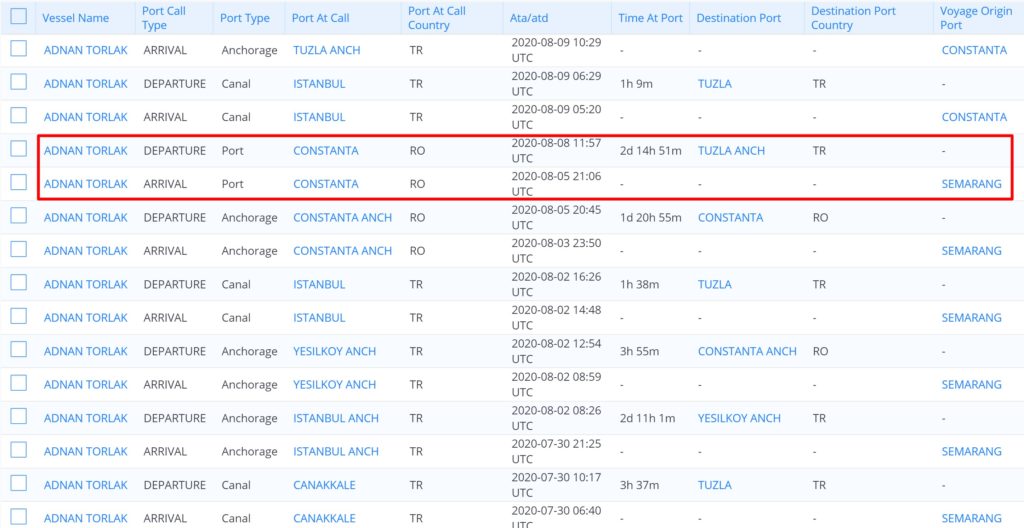Check the row dated 2020-08-03 23:50 UTC
This screenshot has width=1024, height=528.
coord(18,251)
